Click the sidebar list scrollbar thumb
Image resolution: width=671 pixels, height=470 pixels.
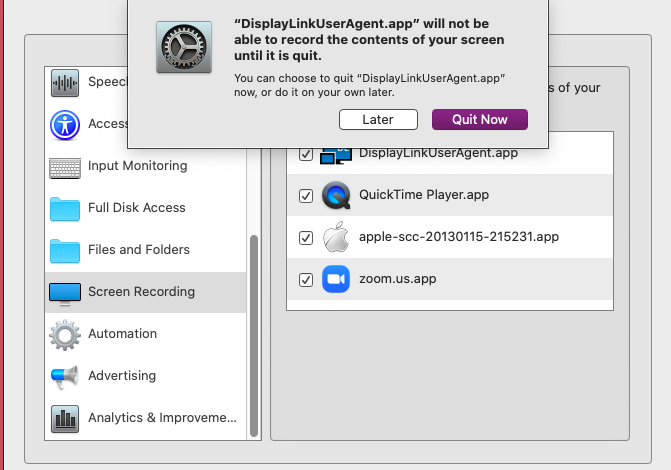254,336
